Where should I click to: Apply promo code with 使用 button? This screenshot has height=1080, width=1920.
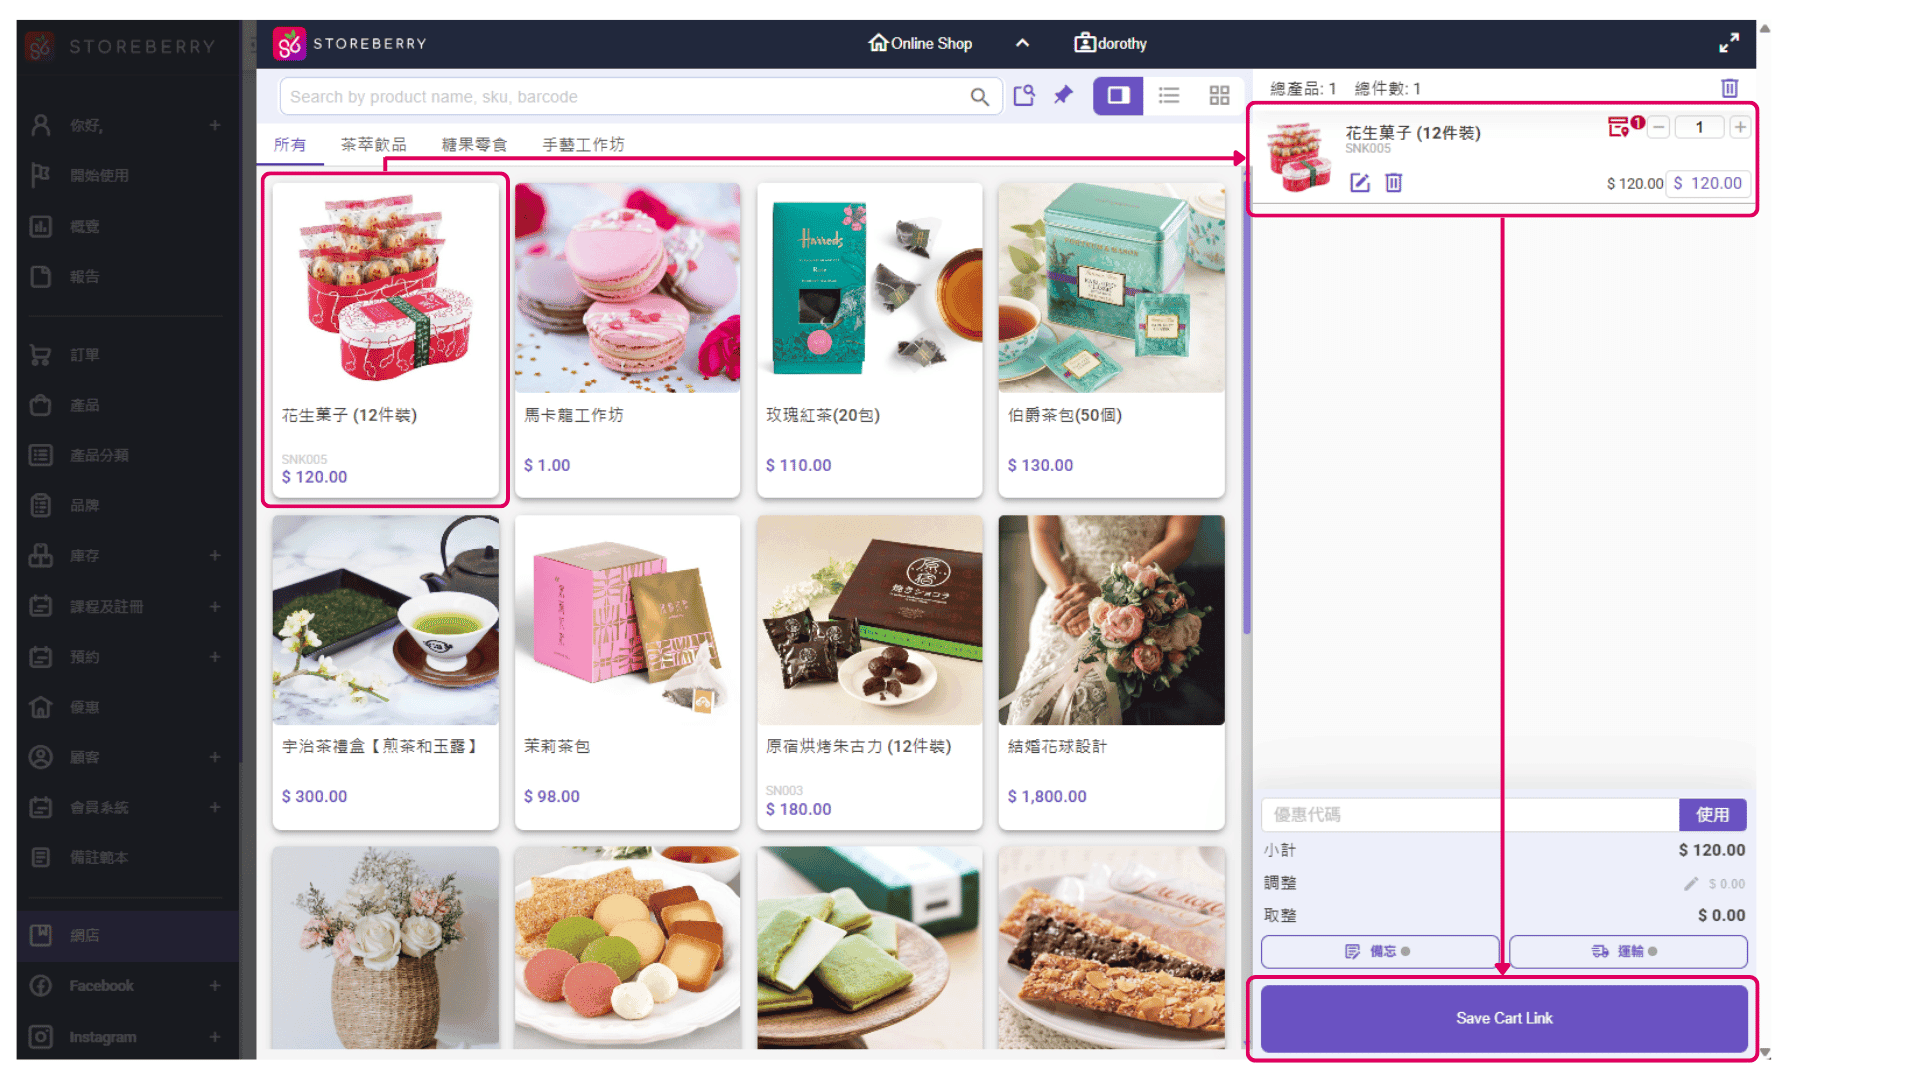tap(1712, 815)
